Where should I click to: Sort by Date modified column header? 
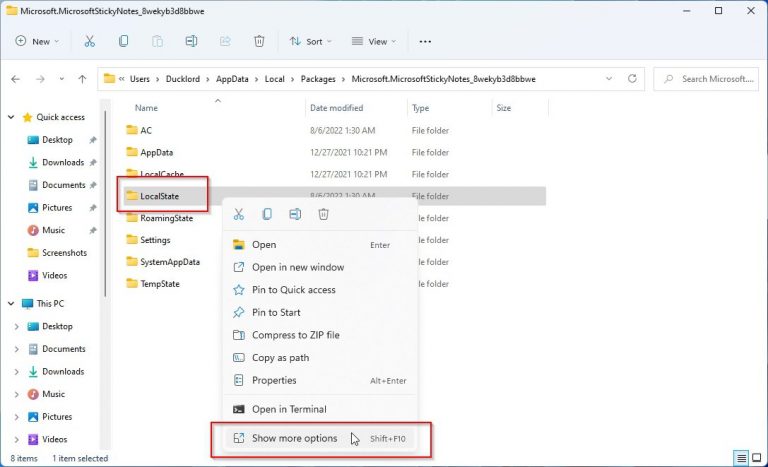pyautogui.click(x=336, y=108)
